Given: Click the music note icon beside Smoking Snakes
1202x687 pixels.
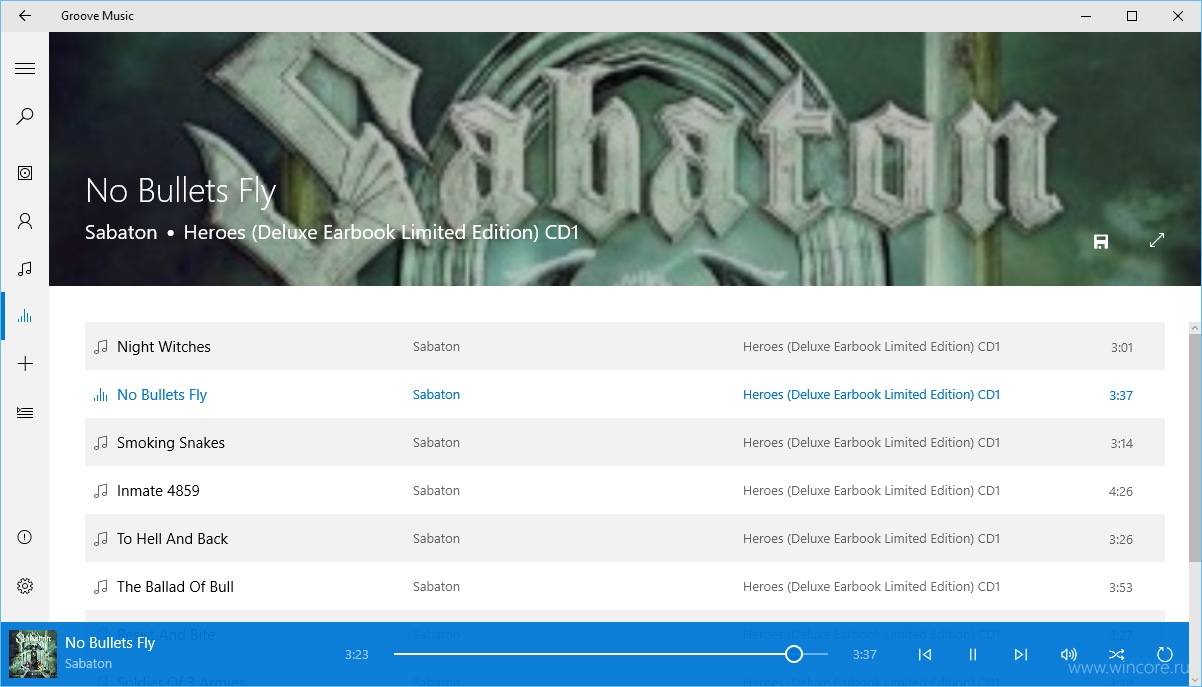Looking at the screenshot, I should [100, 443].
